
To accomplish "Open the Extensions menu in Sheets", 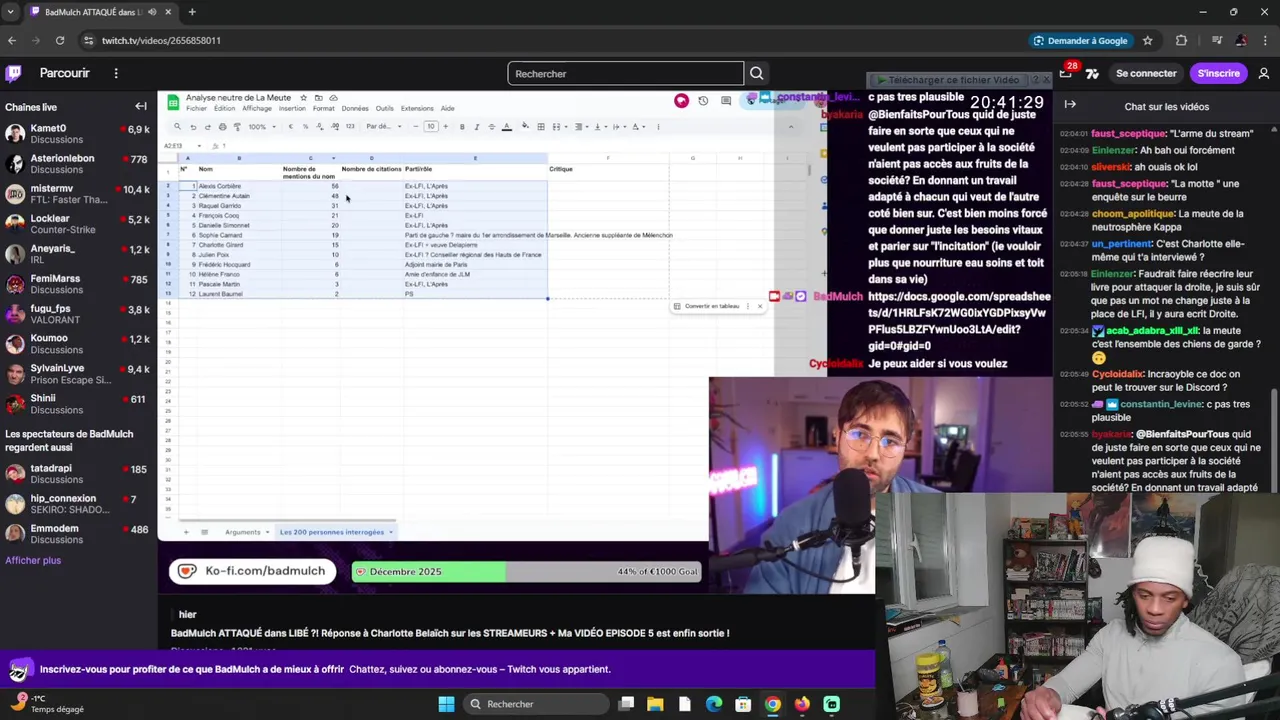I will [x=417, y=108].
